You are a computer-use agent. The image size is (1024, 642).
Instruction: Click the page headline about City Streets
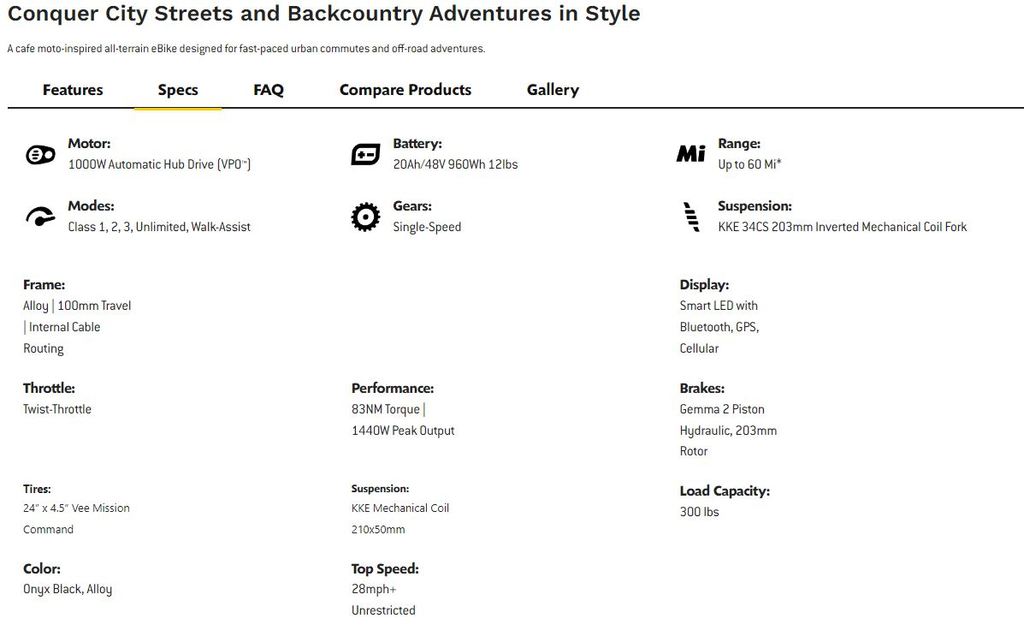tap(324, 14)
